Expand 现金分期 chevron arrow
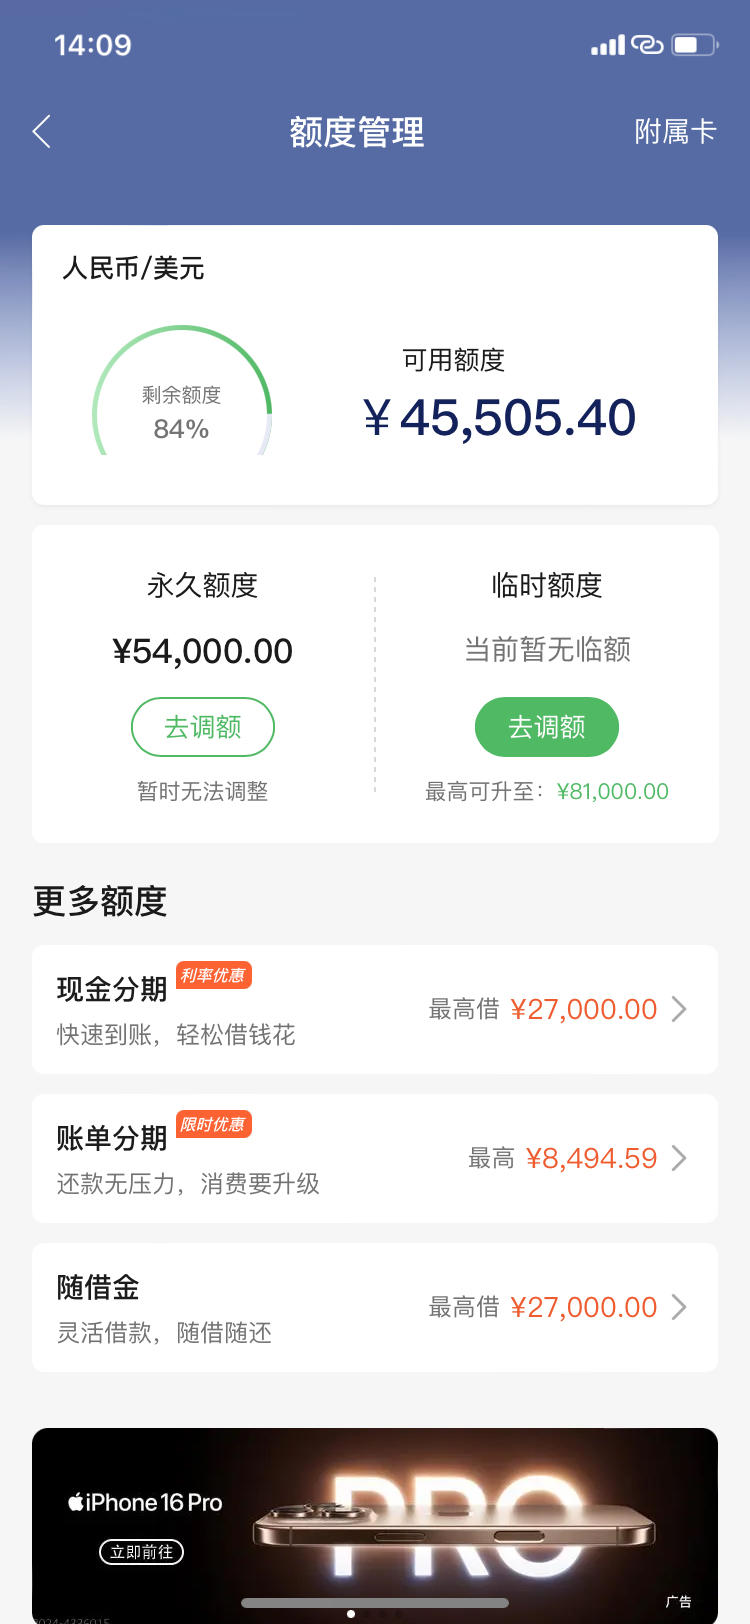 [679, 1009]
